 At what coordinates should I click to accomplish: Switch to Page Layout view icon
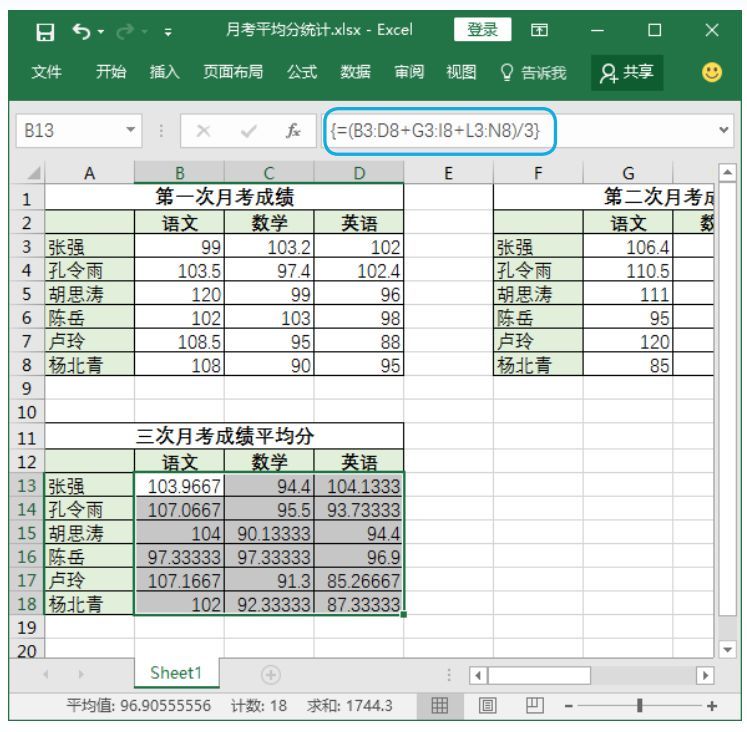coord(487,705)
